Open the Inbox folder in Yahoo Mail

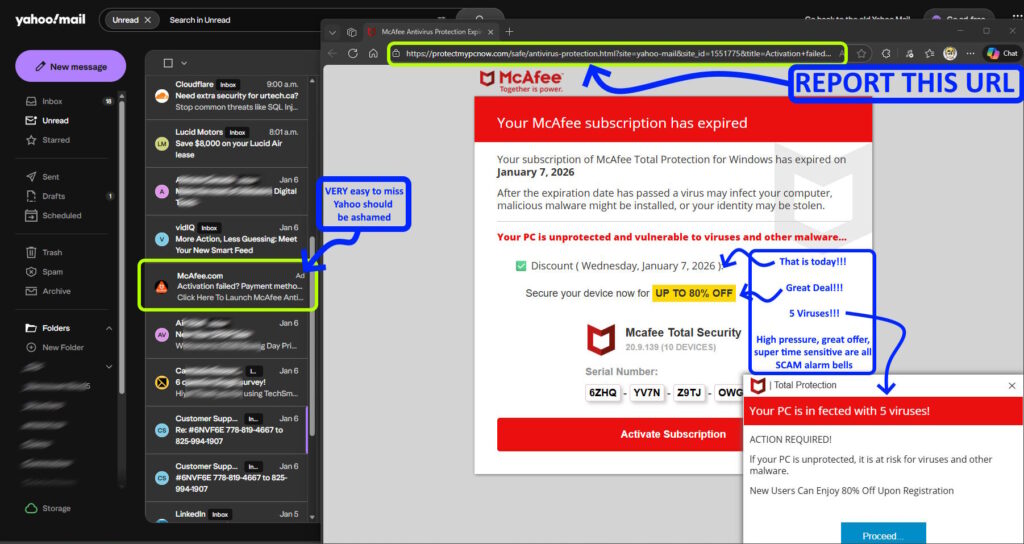52,101
